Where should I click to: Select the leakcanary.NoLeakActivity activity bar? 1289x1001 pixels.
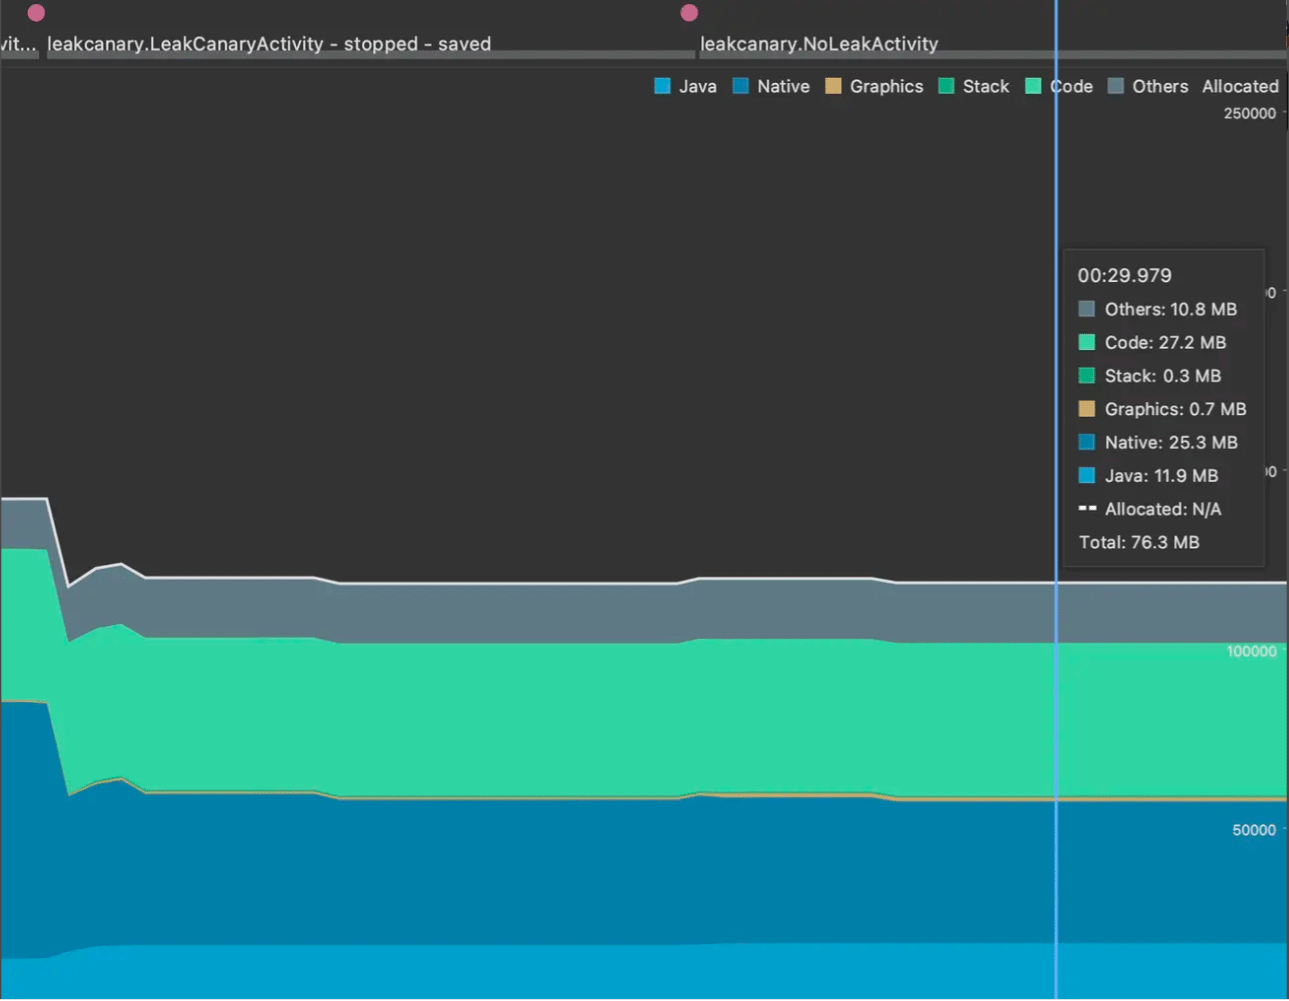coord(992,54)
